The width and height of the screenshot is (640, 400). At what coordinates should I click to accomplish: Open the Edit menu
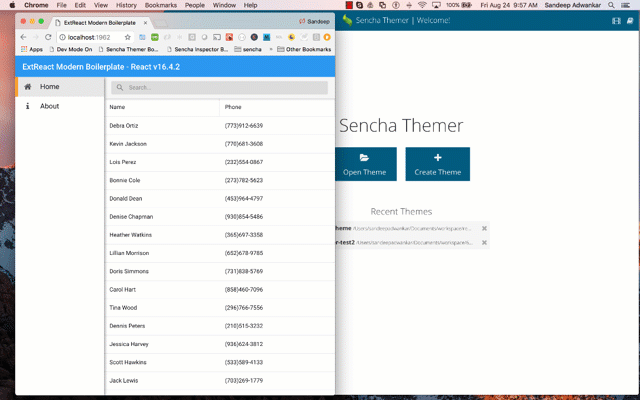[80, 5]
